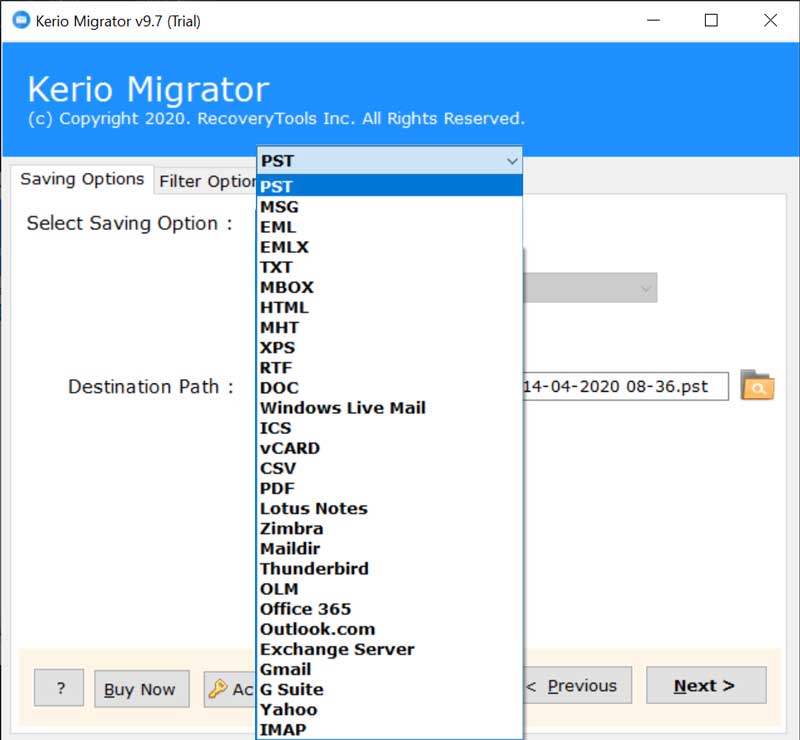Image resolution: width=800 pixels, height=740 pixels.
Task: Maximize the Kerio Migrator window
Action: click(x=711, y=20)
